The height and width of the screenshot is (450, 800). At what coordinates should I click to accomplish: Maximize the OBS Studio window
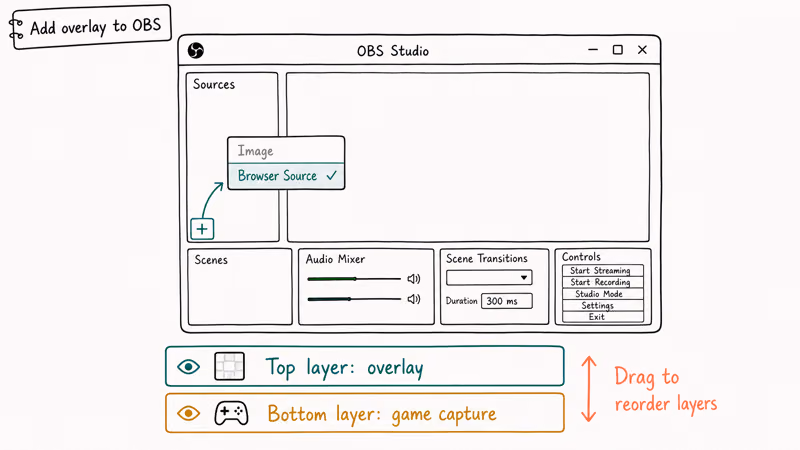617,49
